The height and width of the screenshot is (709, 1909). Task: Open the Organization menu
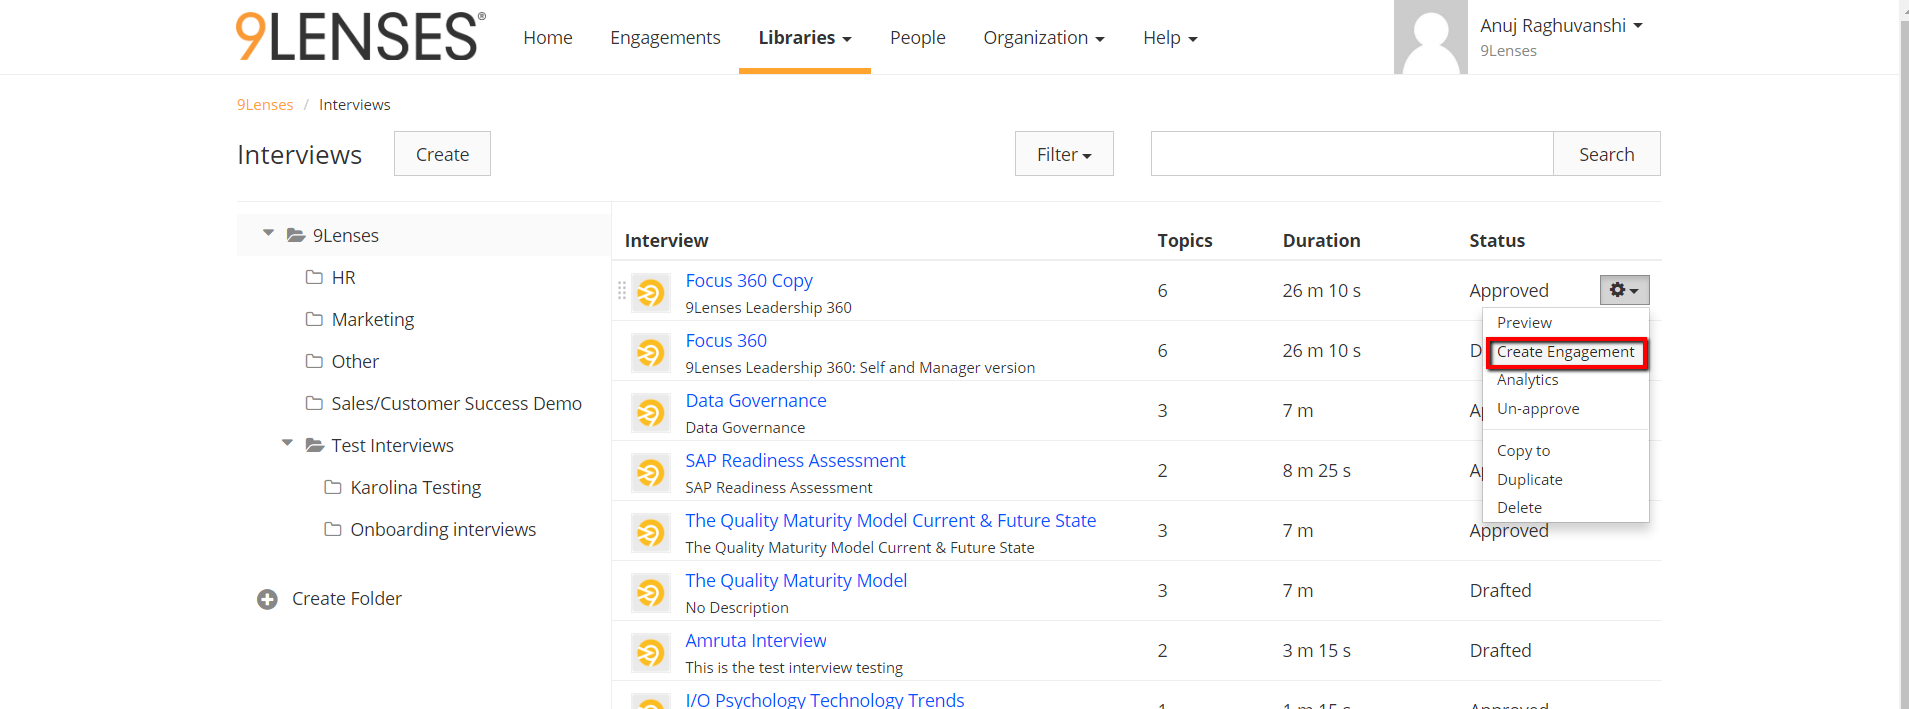(x=1044, y=37)
